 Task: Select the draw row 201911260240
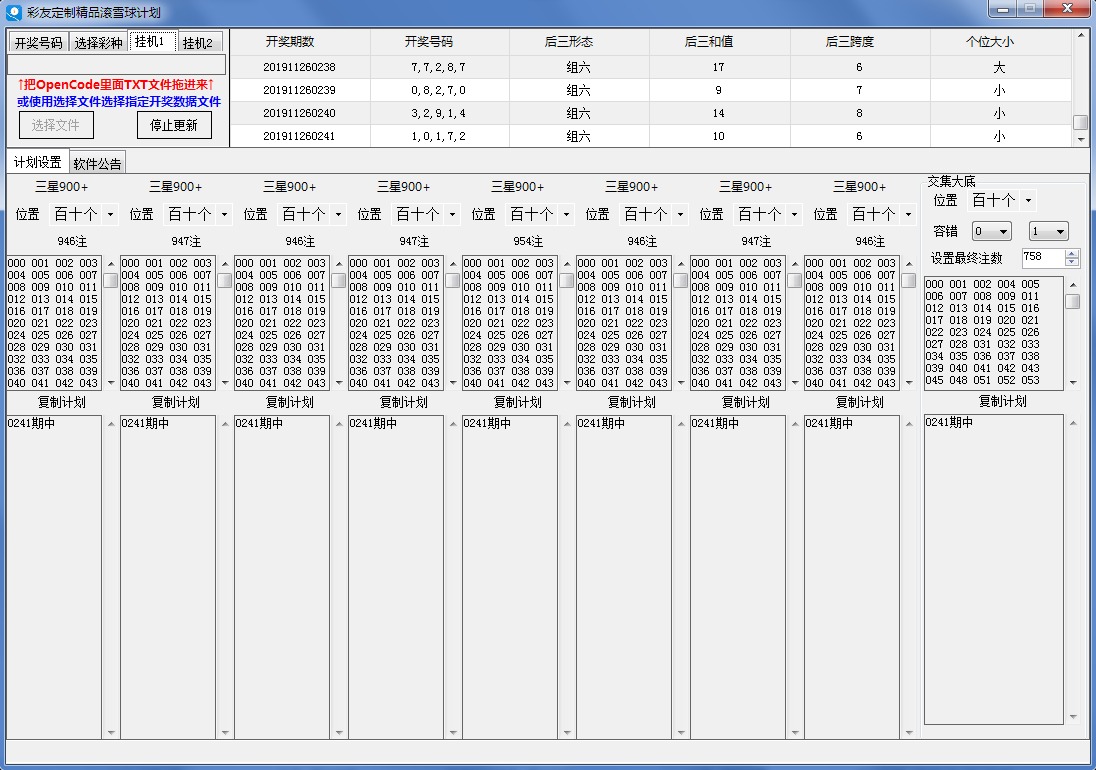[299, 113]
